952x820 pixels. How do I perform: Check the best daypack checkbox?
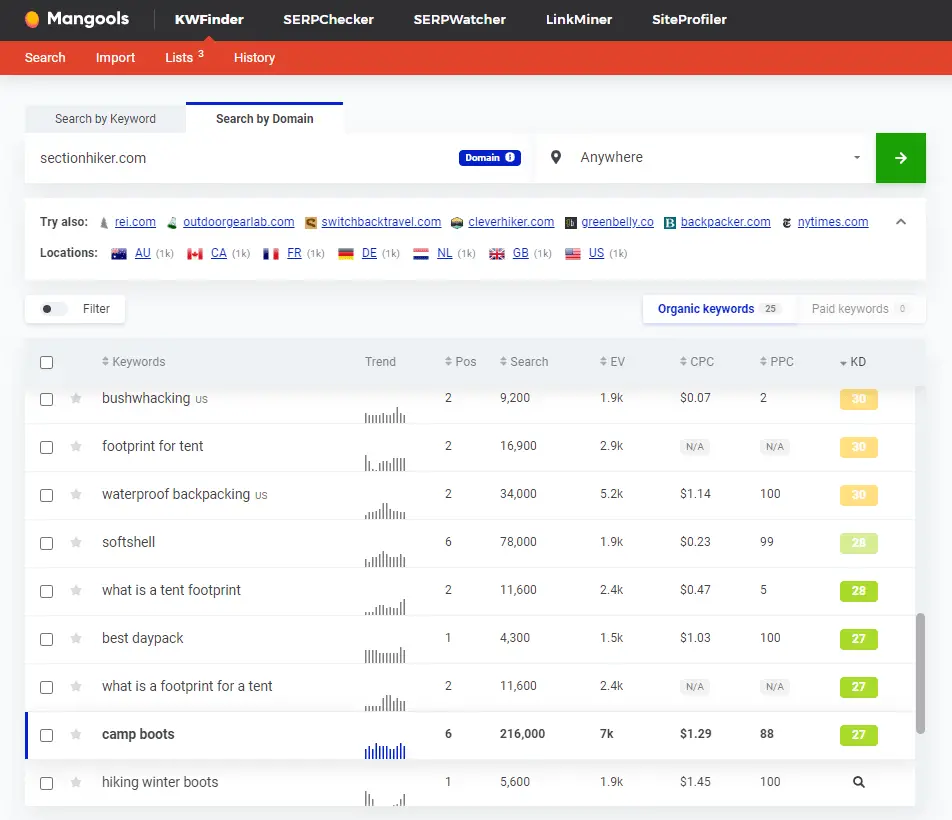coord(46,639)
